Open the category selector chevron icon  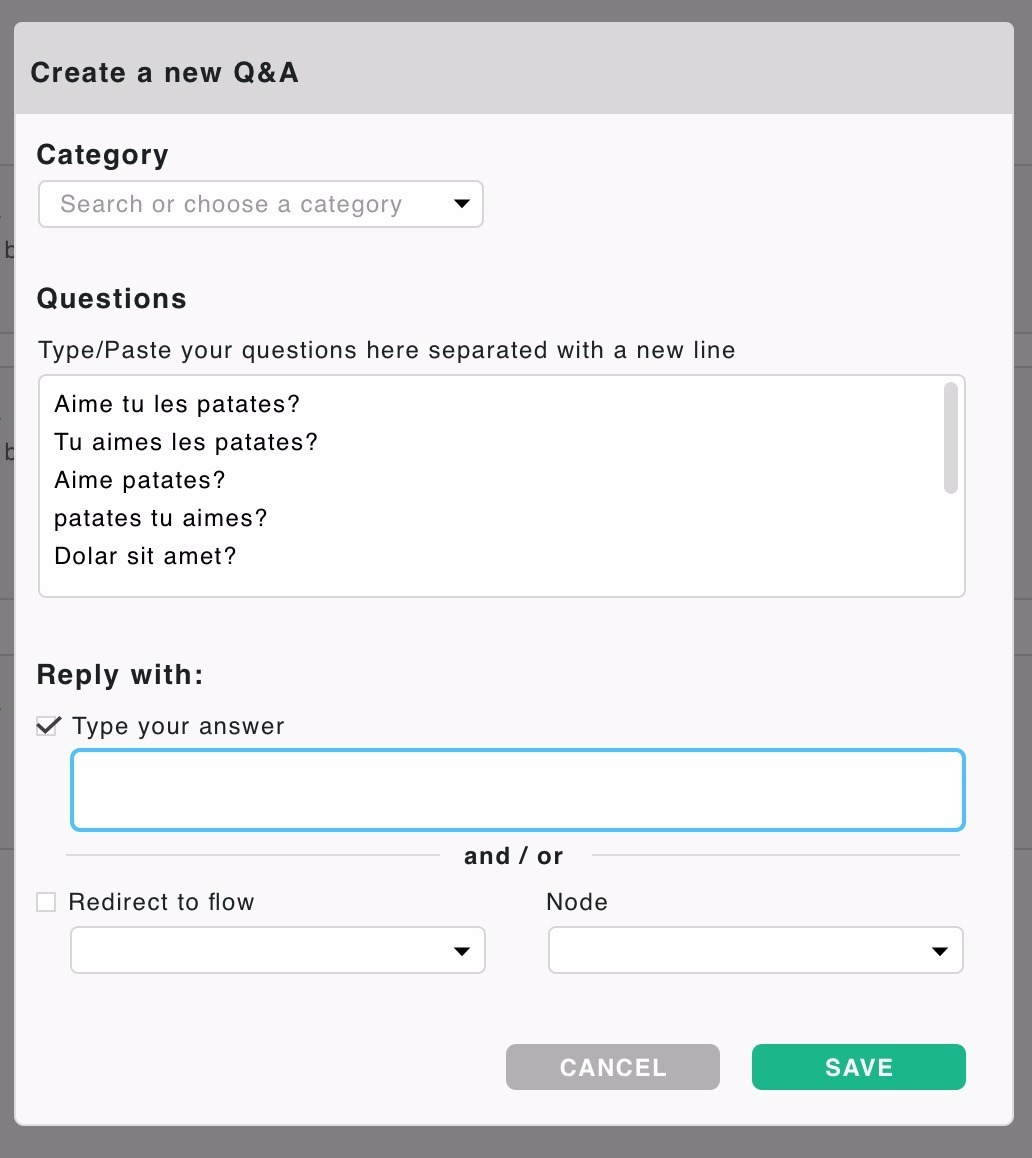[x=461, y=203]
